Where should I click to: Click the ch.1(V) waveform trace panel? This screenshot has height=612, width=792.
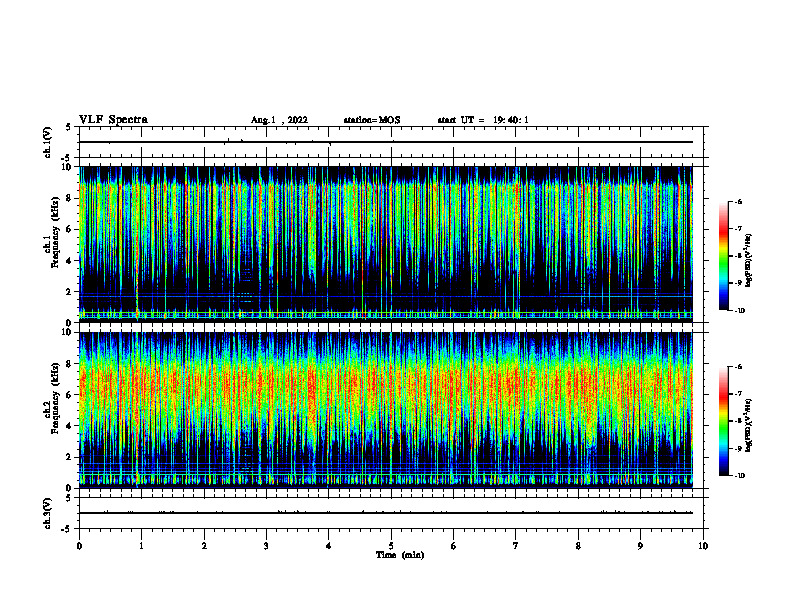pyautogui.click(x=391, y=142)
